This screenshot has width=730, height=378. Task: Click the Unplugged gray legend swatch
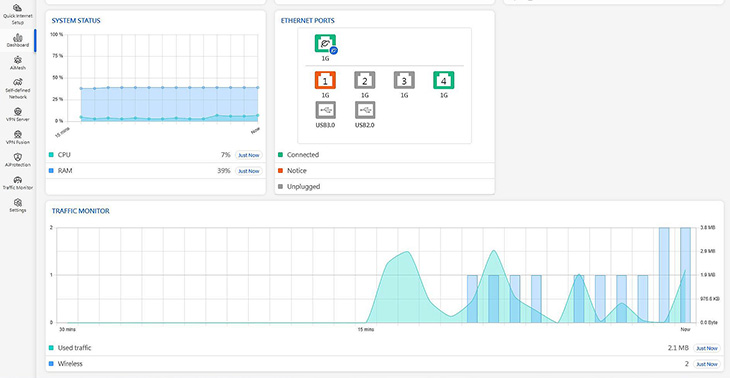pos(280,187)
